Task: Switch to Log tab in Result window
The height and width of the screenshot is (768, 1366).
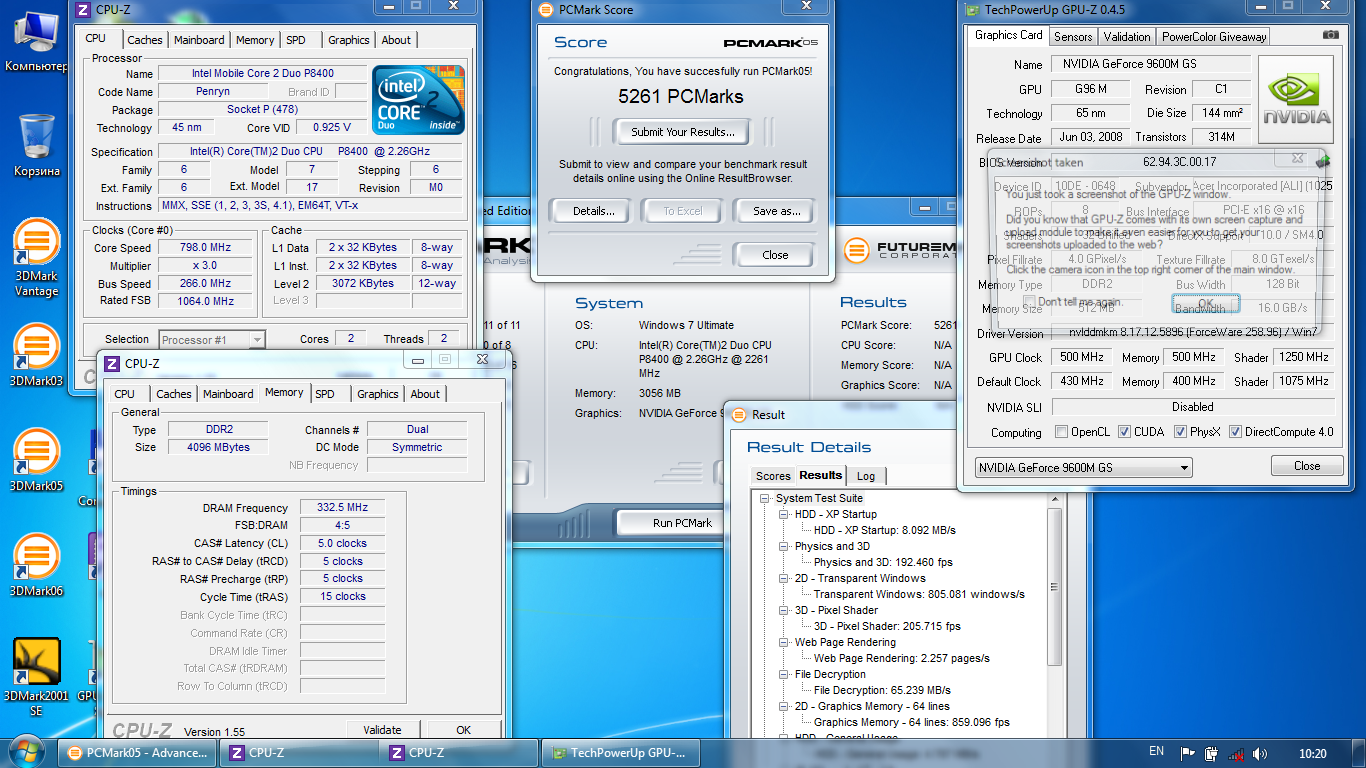Action: tap(866, 476)
